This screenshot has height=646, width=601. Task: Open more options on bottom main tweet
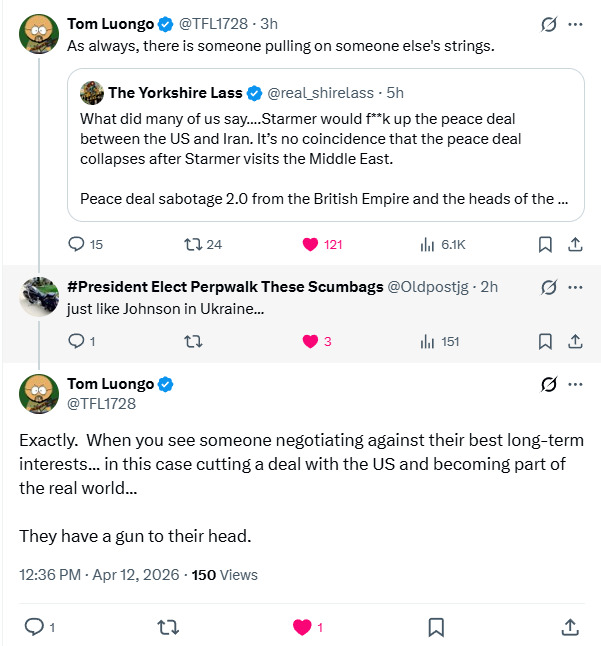[x=575, y=384]
